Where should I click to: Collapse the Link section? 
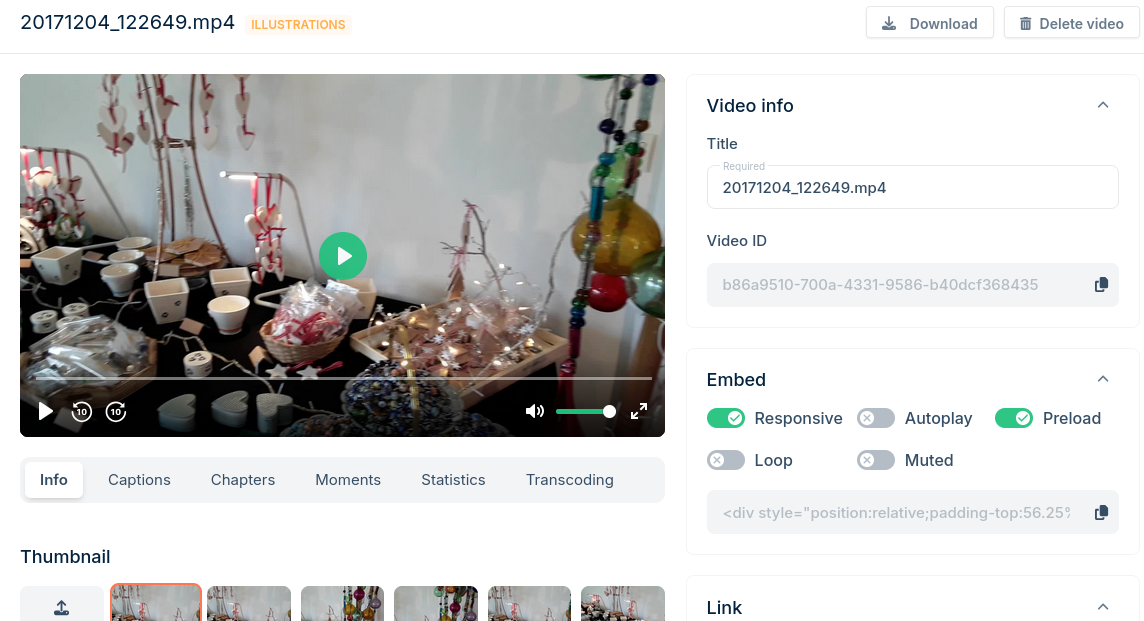tap(1103, 607)
